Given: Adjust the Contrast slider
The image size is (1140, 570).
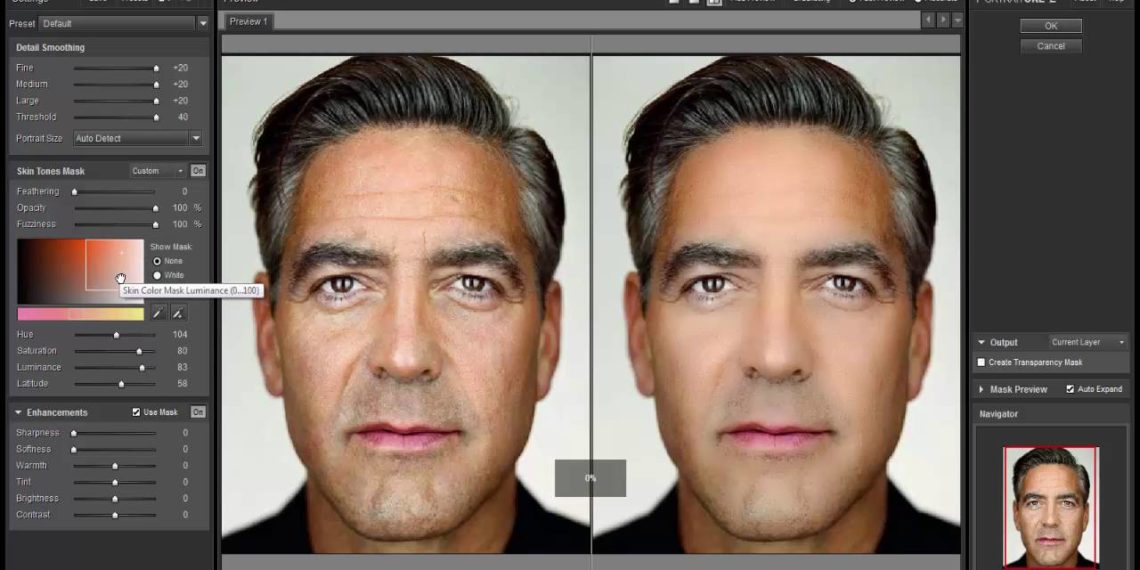Looking at the screenshot, I should pyautogui.click(x=115, y=515).
